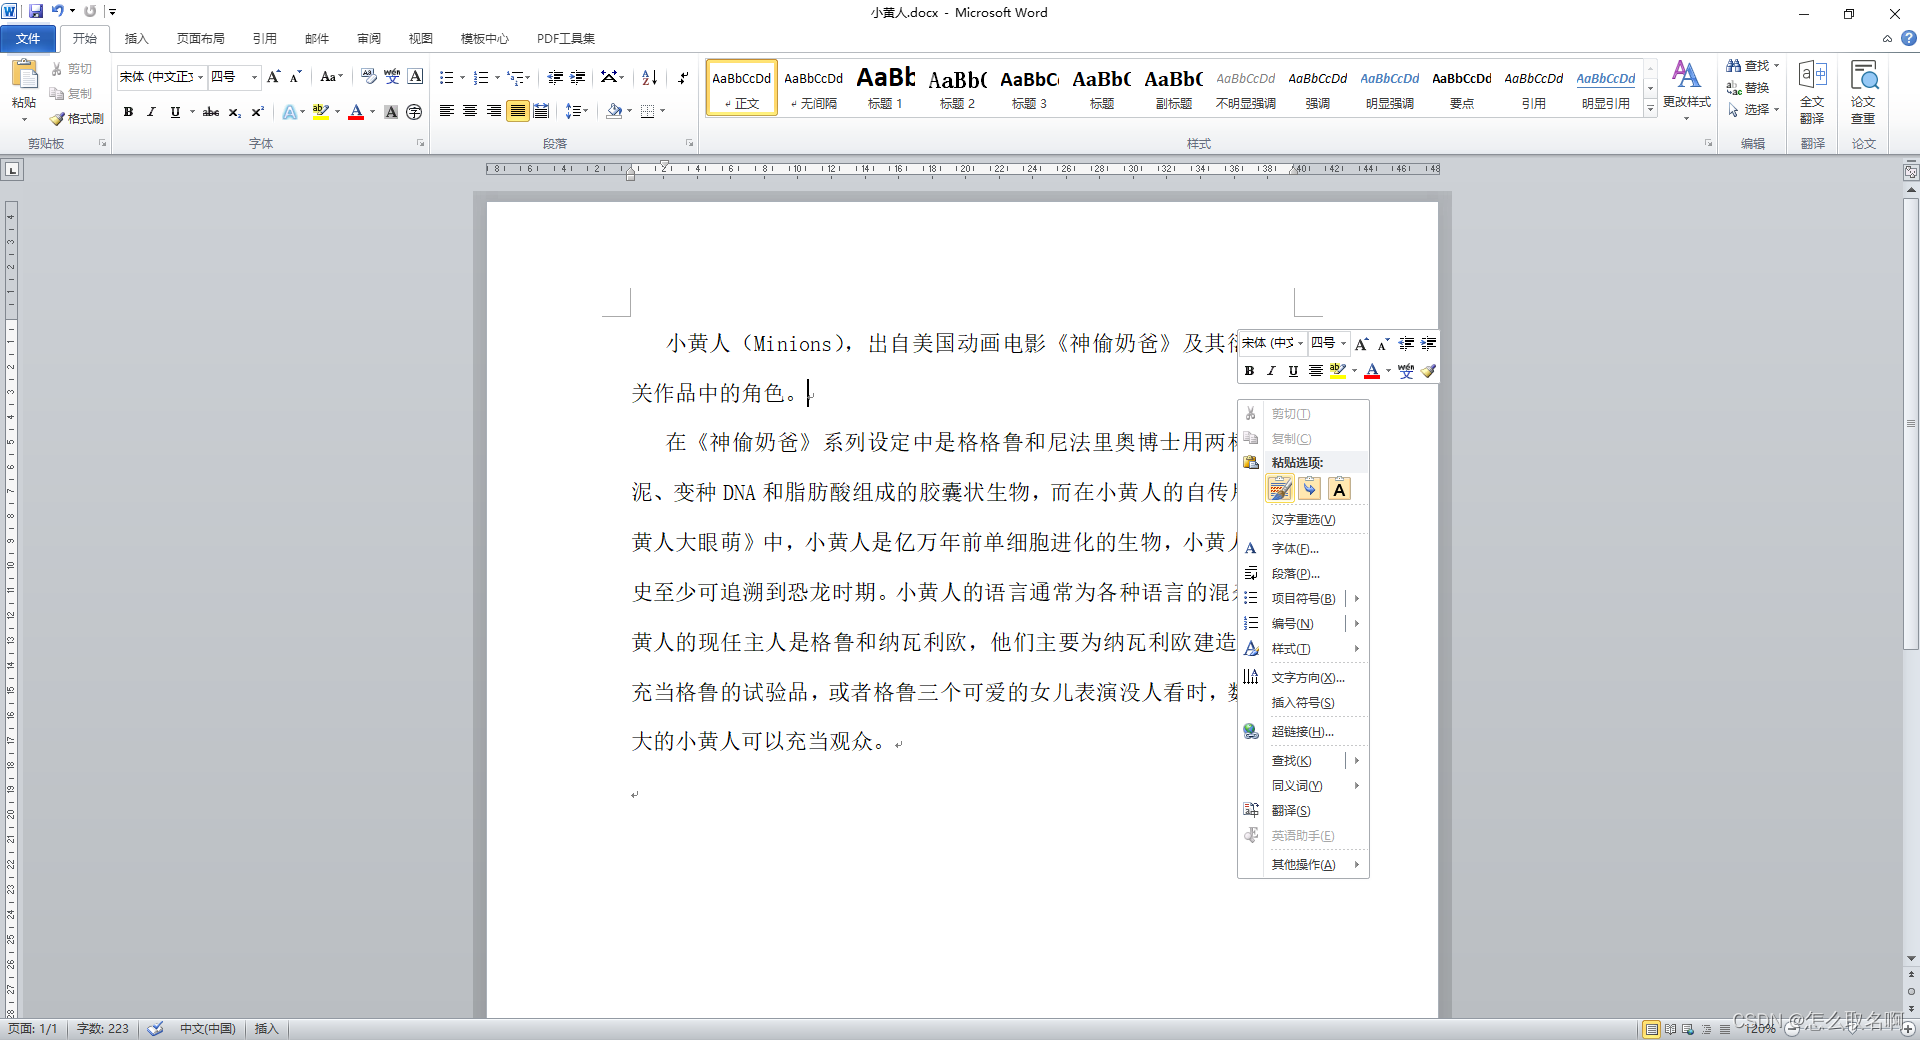Choose Keep Text Only paste option (A)

click(1339, 489)
